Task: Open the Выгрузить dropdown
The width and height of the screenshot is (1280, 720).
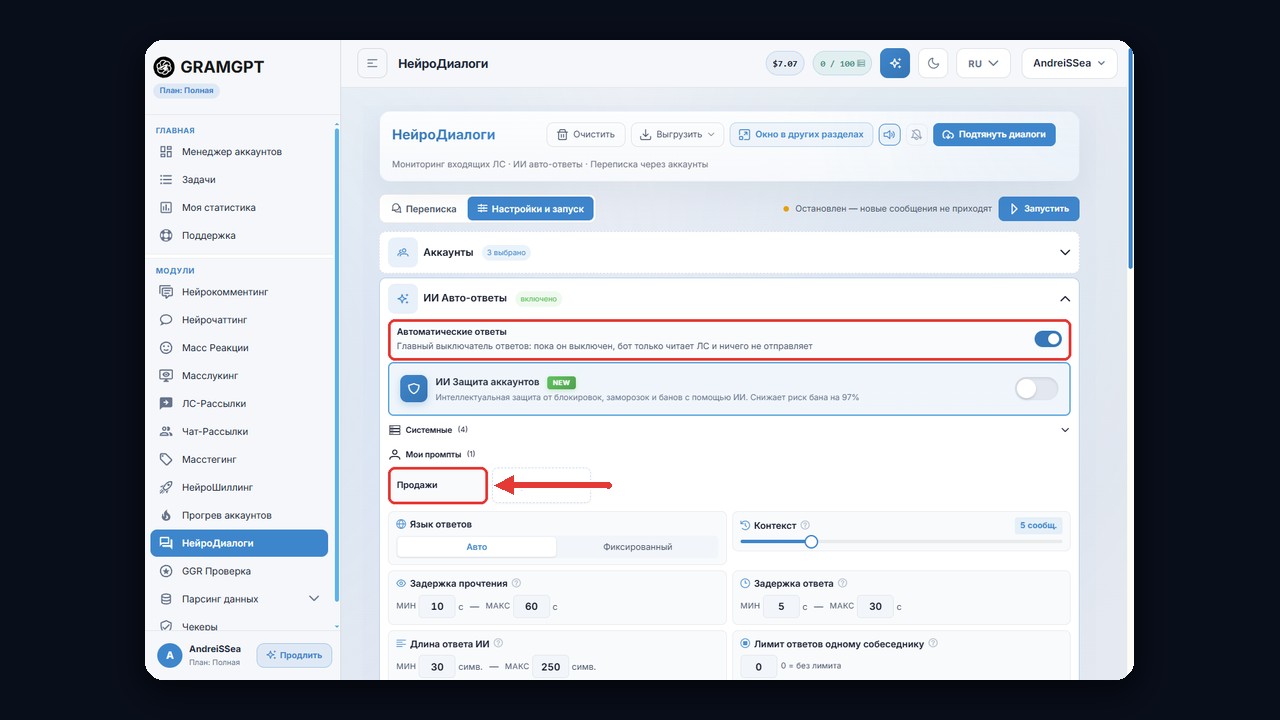Action: click(x=678, y=134)
